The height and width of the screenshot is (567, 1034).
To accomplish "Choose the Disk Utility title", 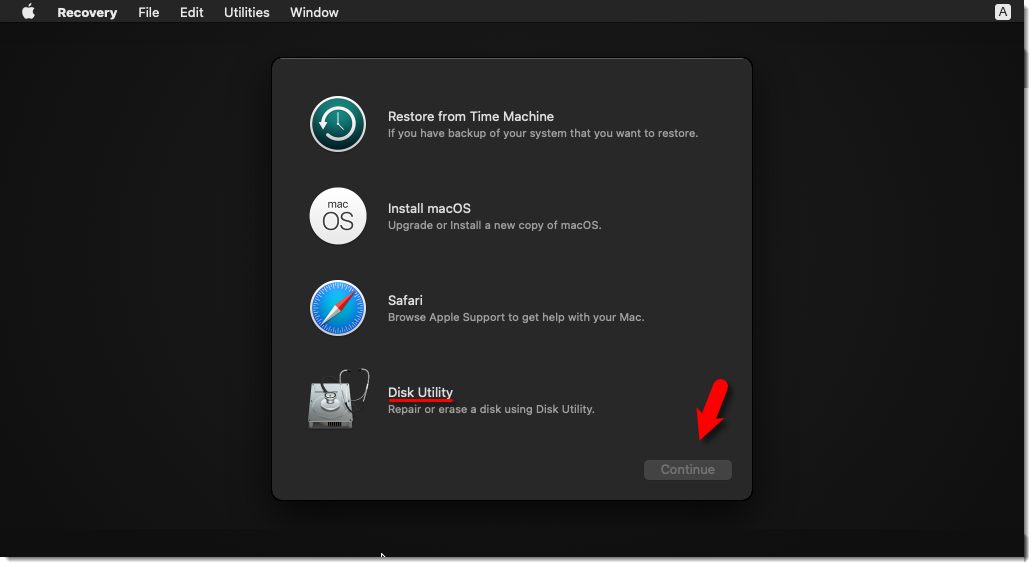I will tap(420, 392).
